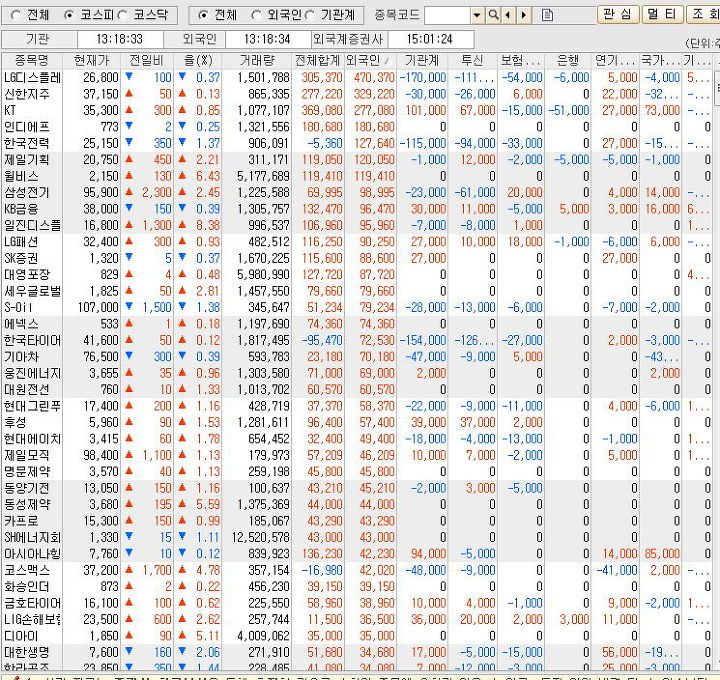Sort by the 기관계 column header

click(422, 60)
